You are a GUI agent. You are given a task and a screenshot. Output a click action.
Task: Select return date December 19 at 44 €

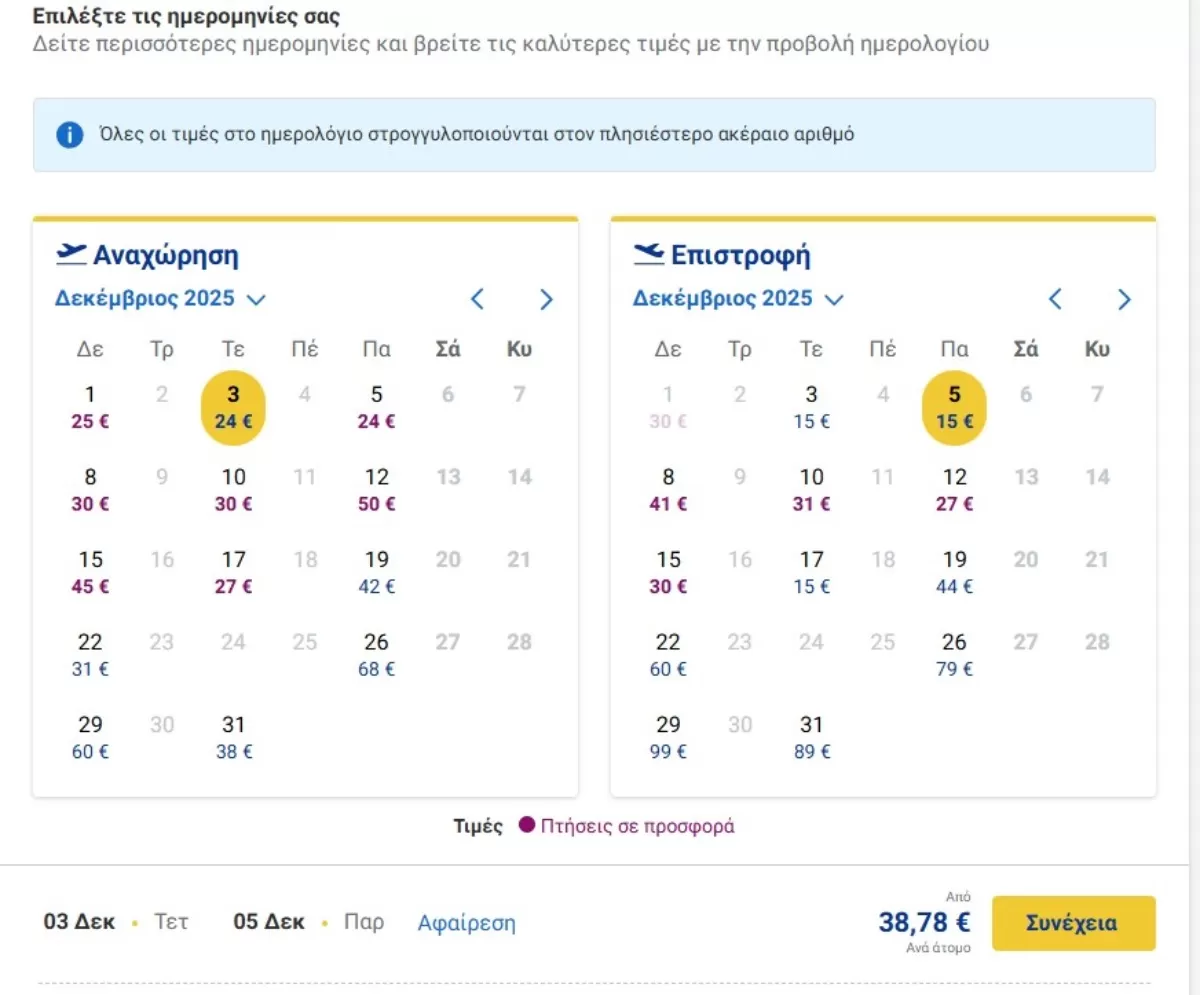point(954,571)
